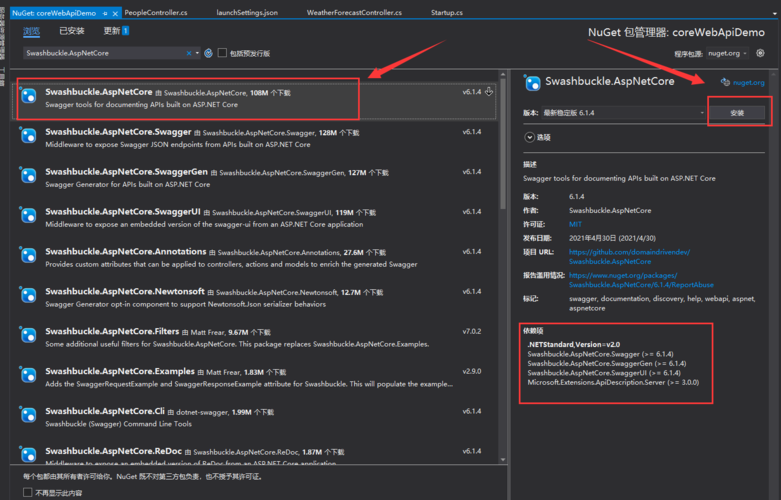Open the search box history dropdown arrow

pos(197,53)
